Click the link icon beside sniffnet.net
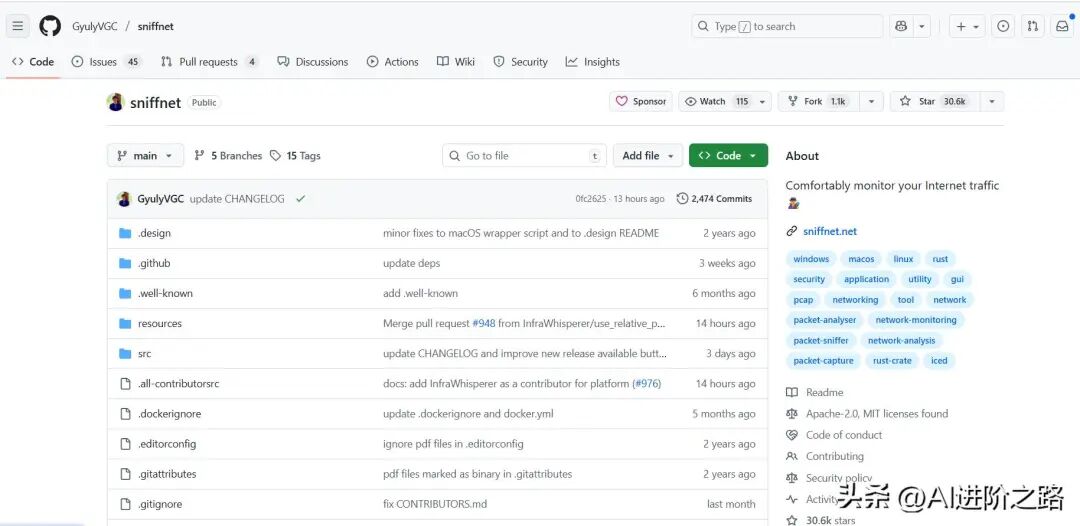 (792, 231)
